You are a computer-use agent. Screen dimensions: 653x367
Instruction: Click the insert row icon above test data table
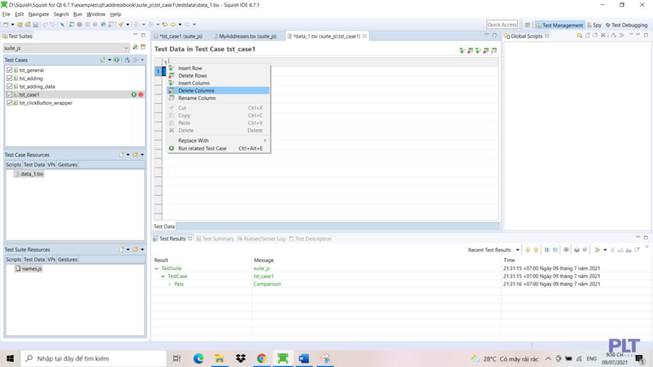(x=462, y=50)
